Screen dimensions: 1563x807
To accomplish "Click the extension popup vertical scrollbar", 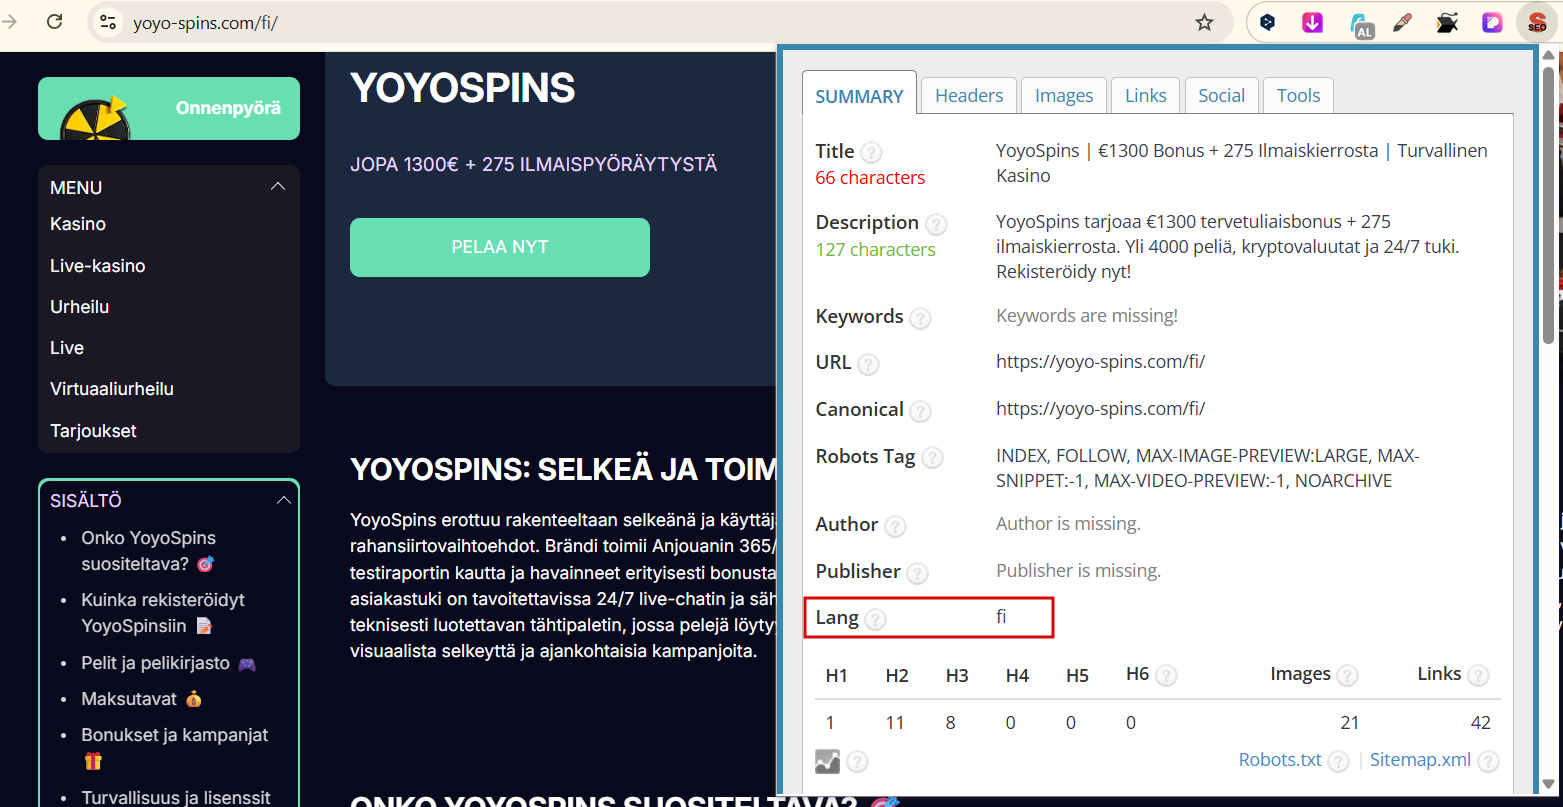I will pos(1548,205).
